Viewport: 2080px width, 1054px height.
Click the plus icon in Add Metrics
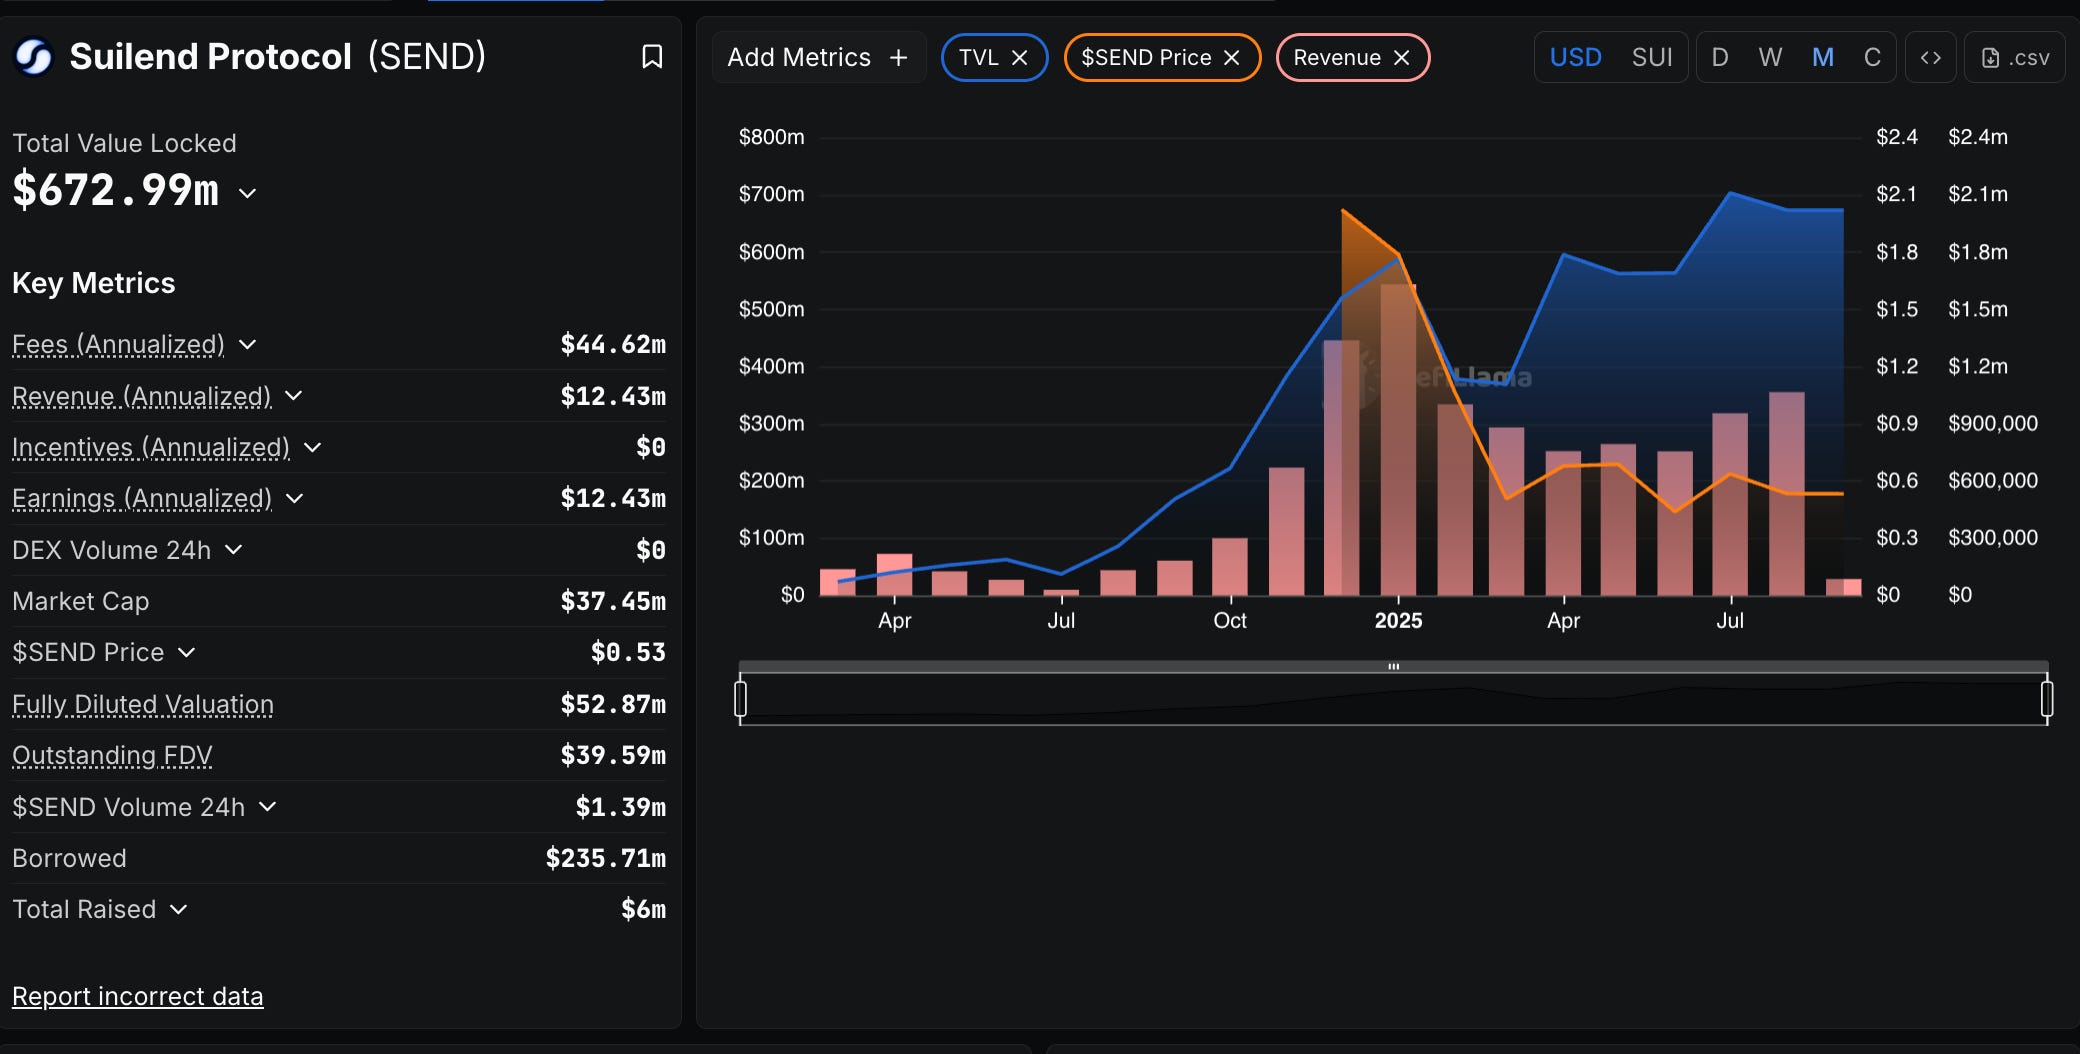(899, 58)
